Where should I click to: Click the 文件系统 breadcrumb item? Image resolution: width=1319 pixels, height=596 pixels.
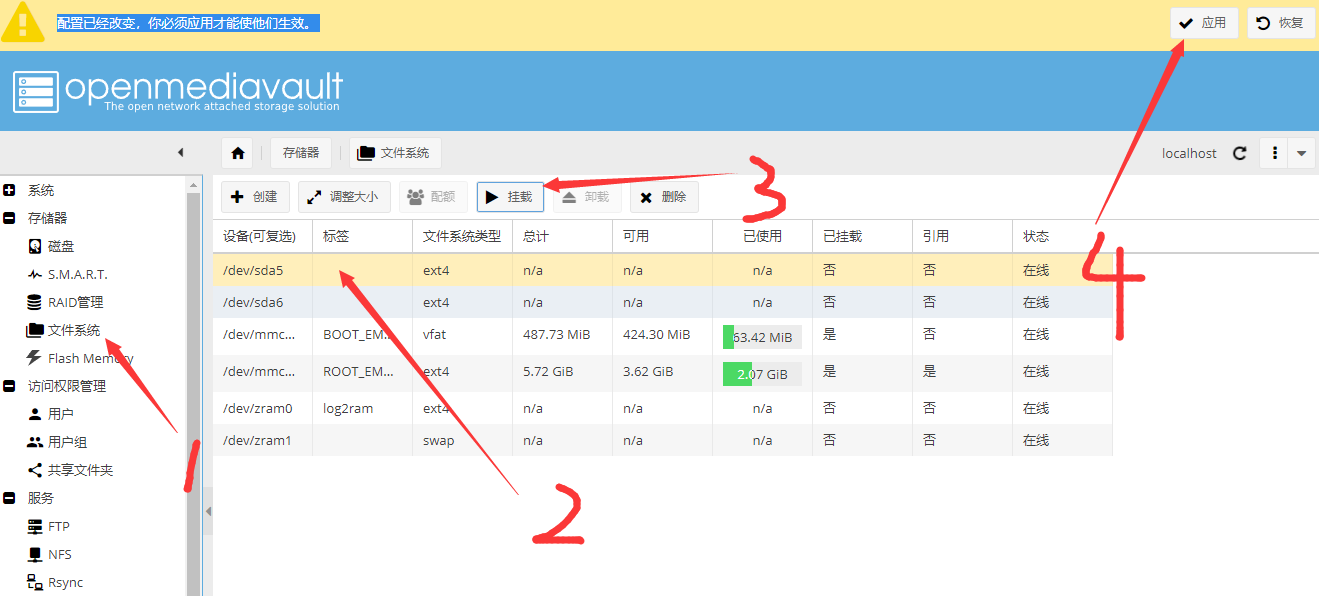coord(395,153)
